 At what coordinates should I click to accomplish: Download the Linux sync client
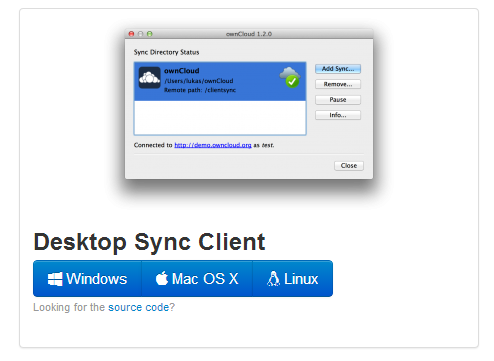tap(293, 279)
